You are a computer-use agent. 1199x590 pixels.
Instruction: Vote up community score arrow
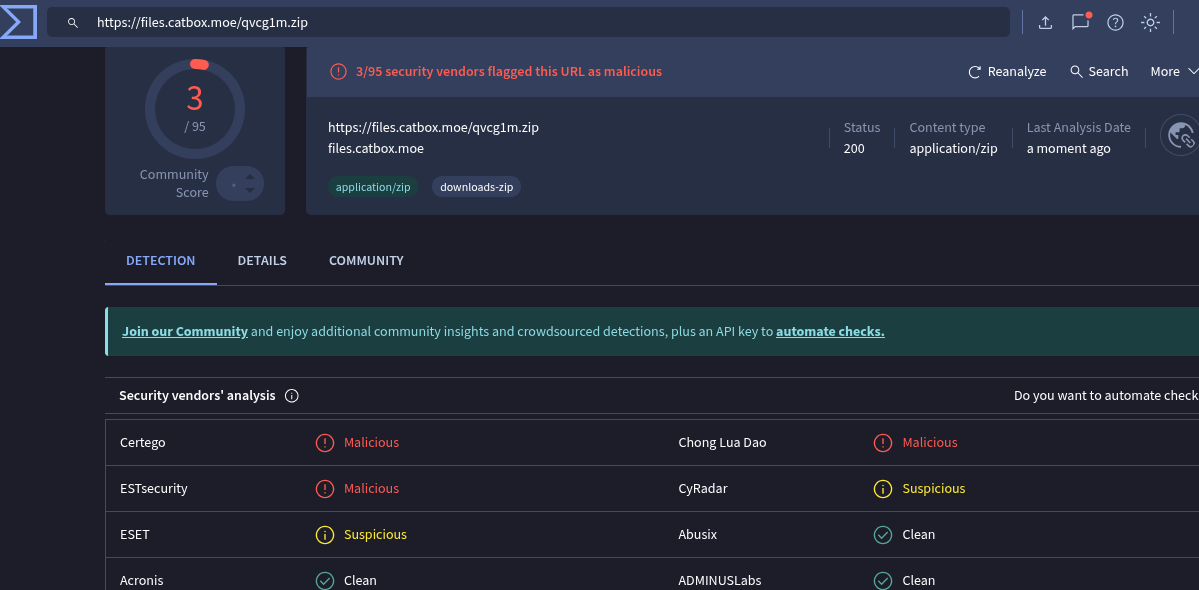click(x=249, y=177)
